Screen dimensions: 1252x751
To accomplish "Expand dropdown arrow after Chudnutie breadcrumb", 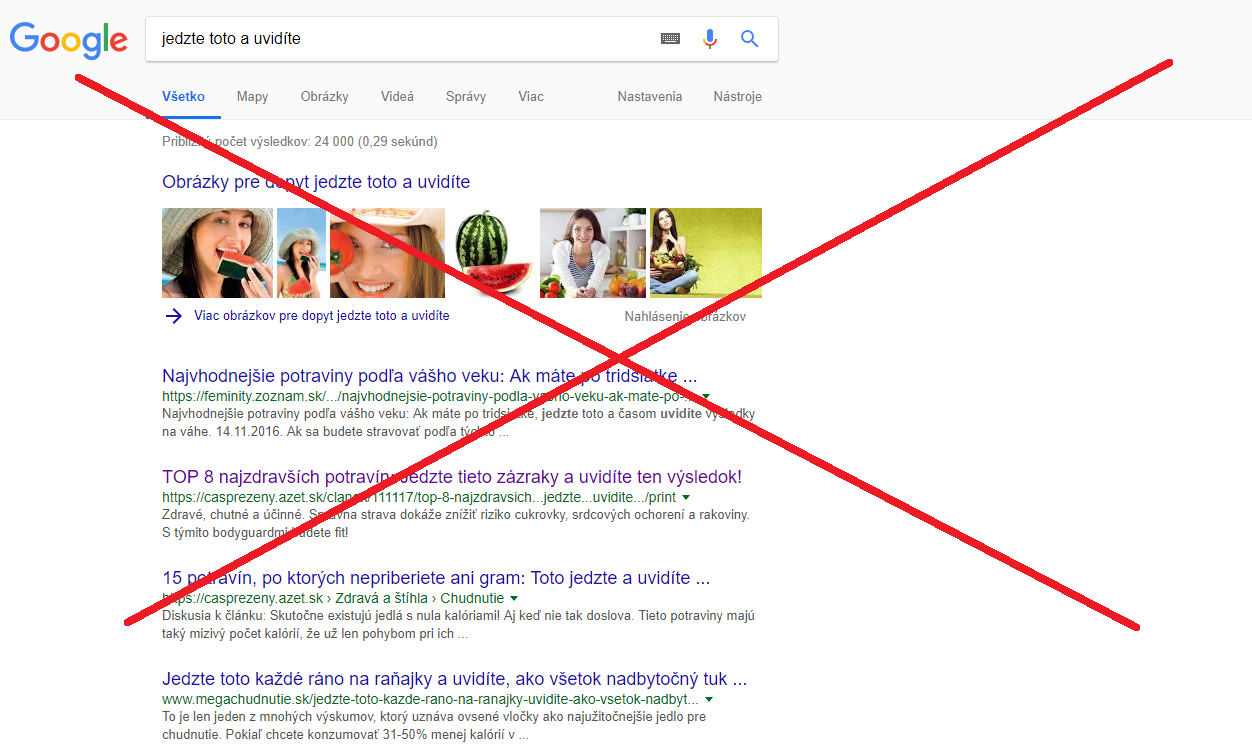I will pyautogui.click(x=514, y=598).
